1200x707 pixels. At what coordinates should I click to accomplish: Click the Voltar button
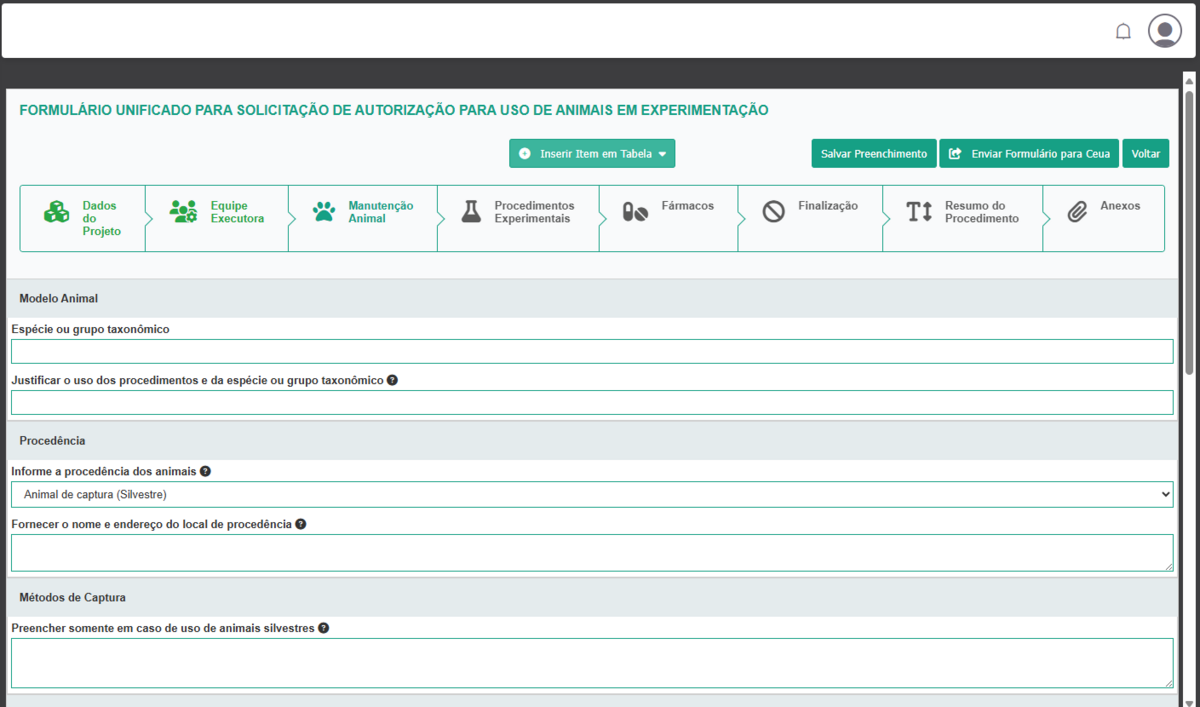coord(1145,154)
